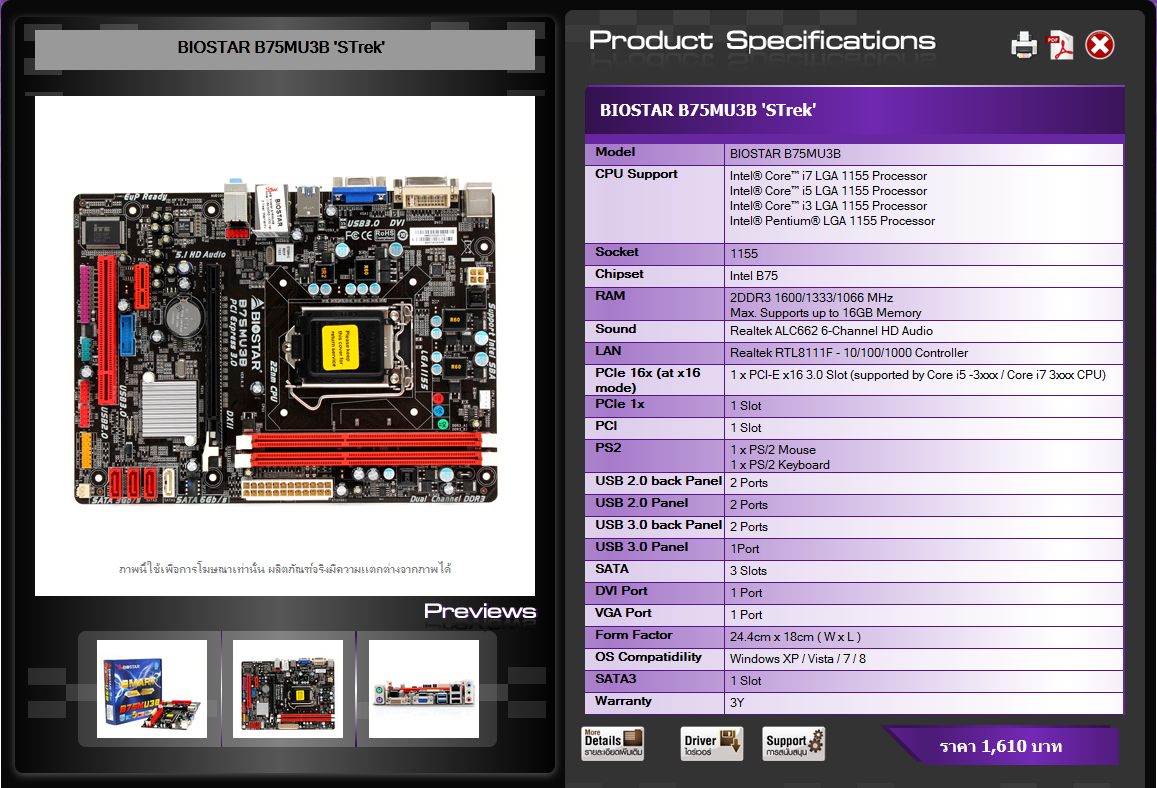1157x788 pixels.
Task: Click the 'USB 3.0 Panel' value '1Port'
Action: pyautogui.click(x=745, y=549)
